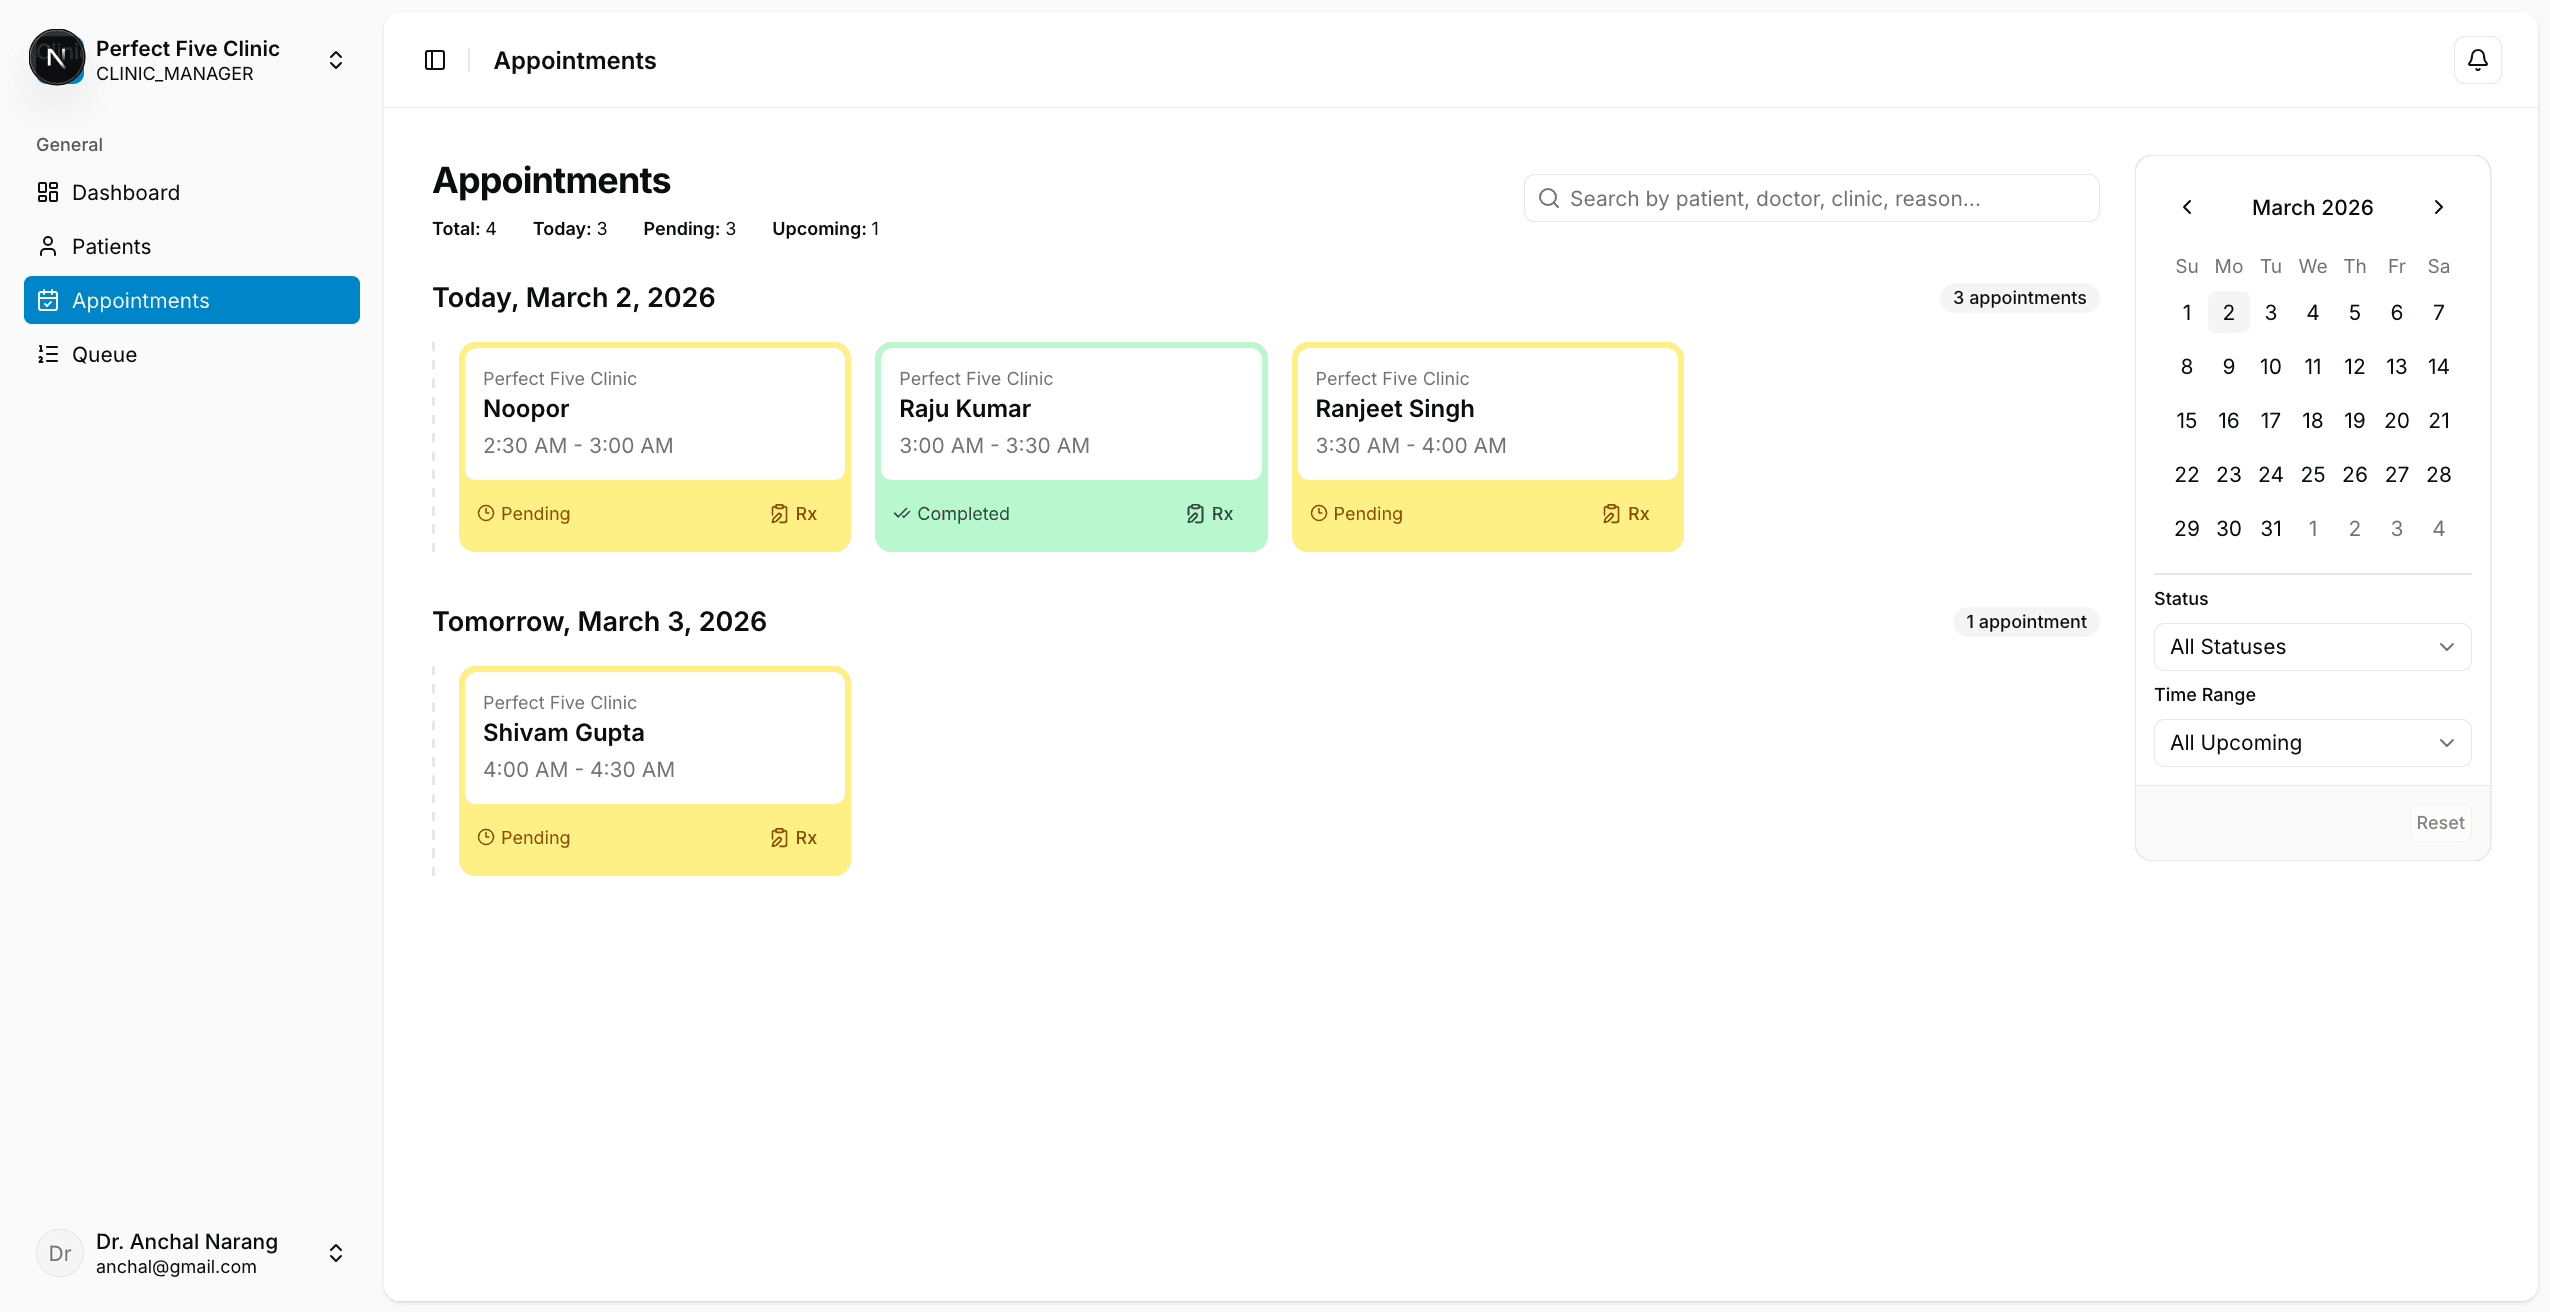Click the Patients icon in the sidebar
Screen dimensions: 2550x1312
click(49, 246)
